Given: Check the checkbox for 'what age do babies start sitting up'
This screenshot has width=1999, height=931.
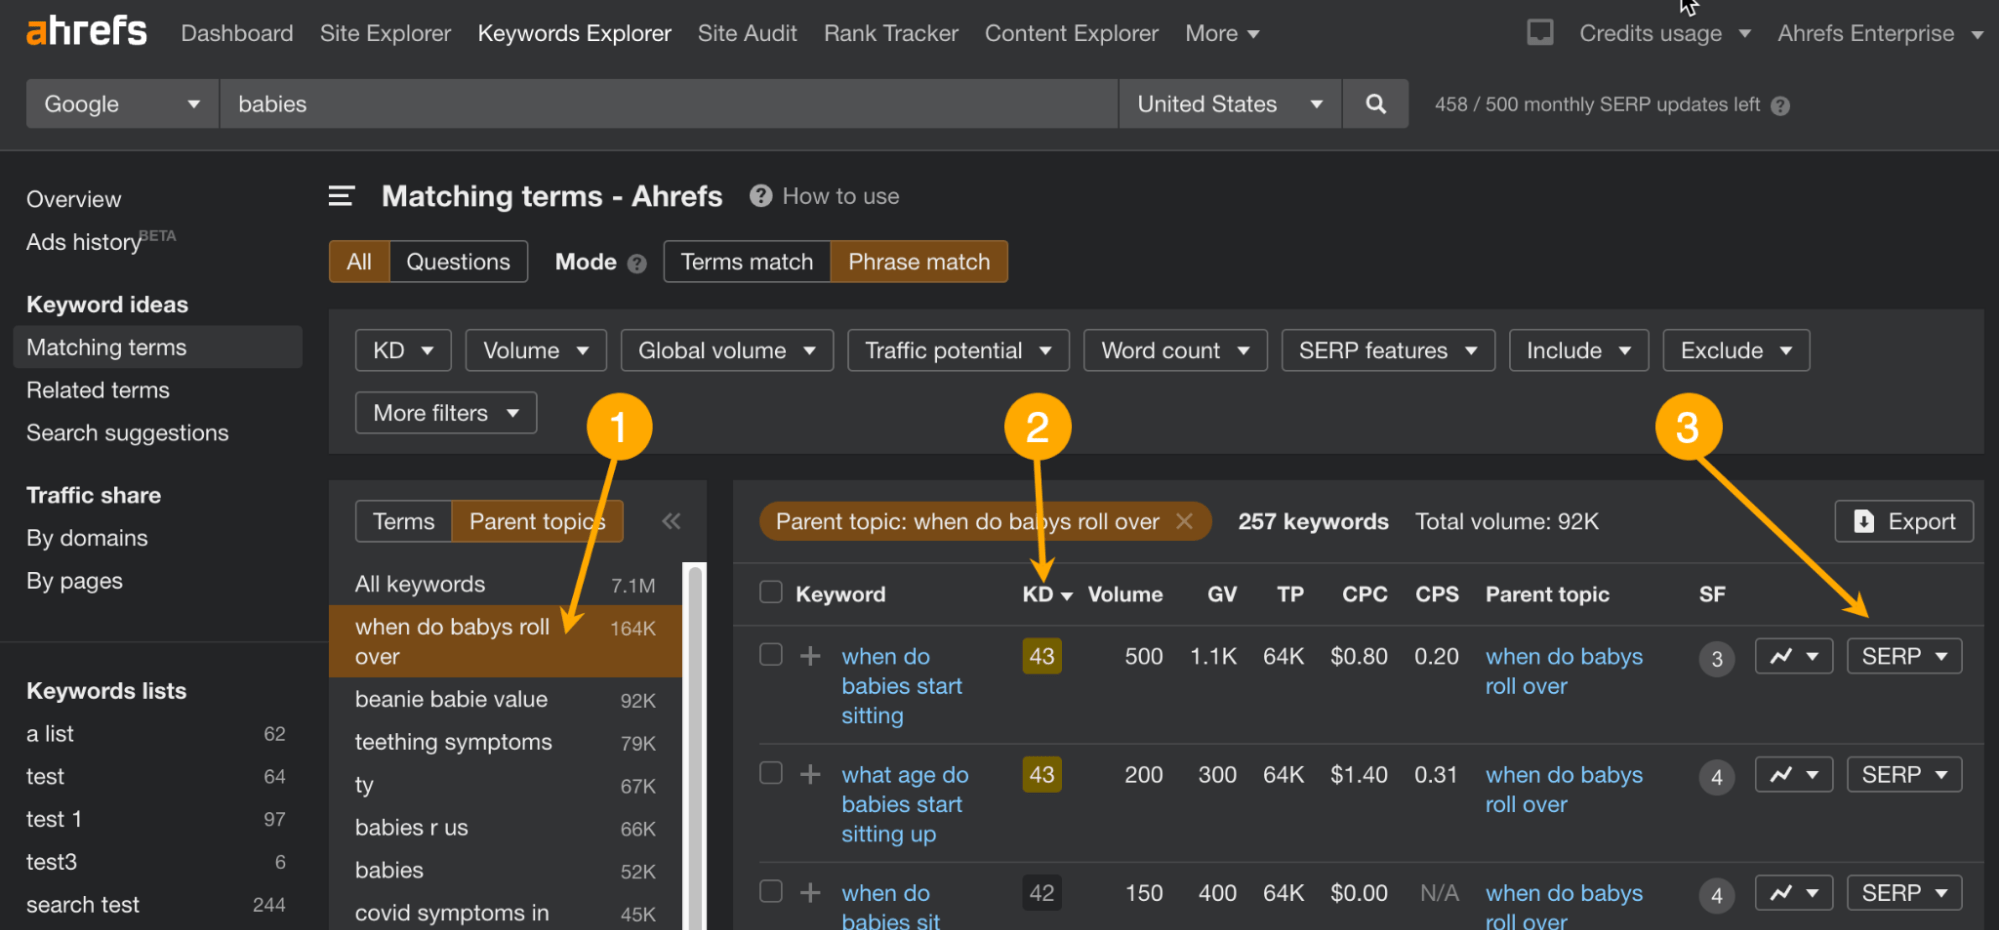Looking at the screenshot, I should tap(770, 773).
